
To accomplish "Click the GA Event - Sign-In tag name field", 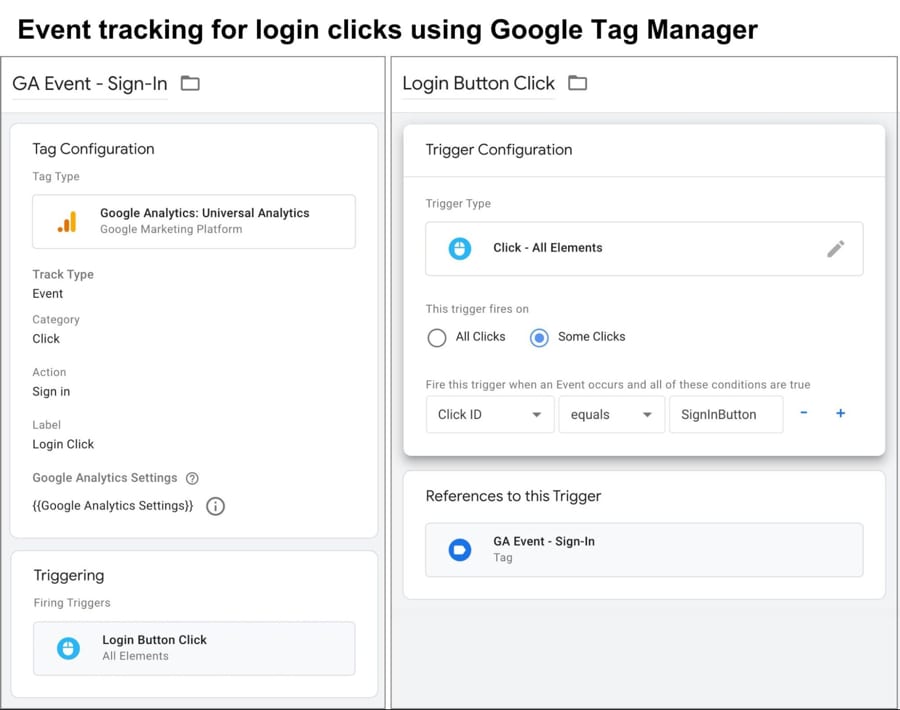I will tap(90, 84).
